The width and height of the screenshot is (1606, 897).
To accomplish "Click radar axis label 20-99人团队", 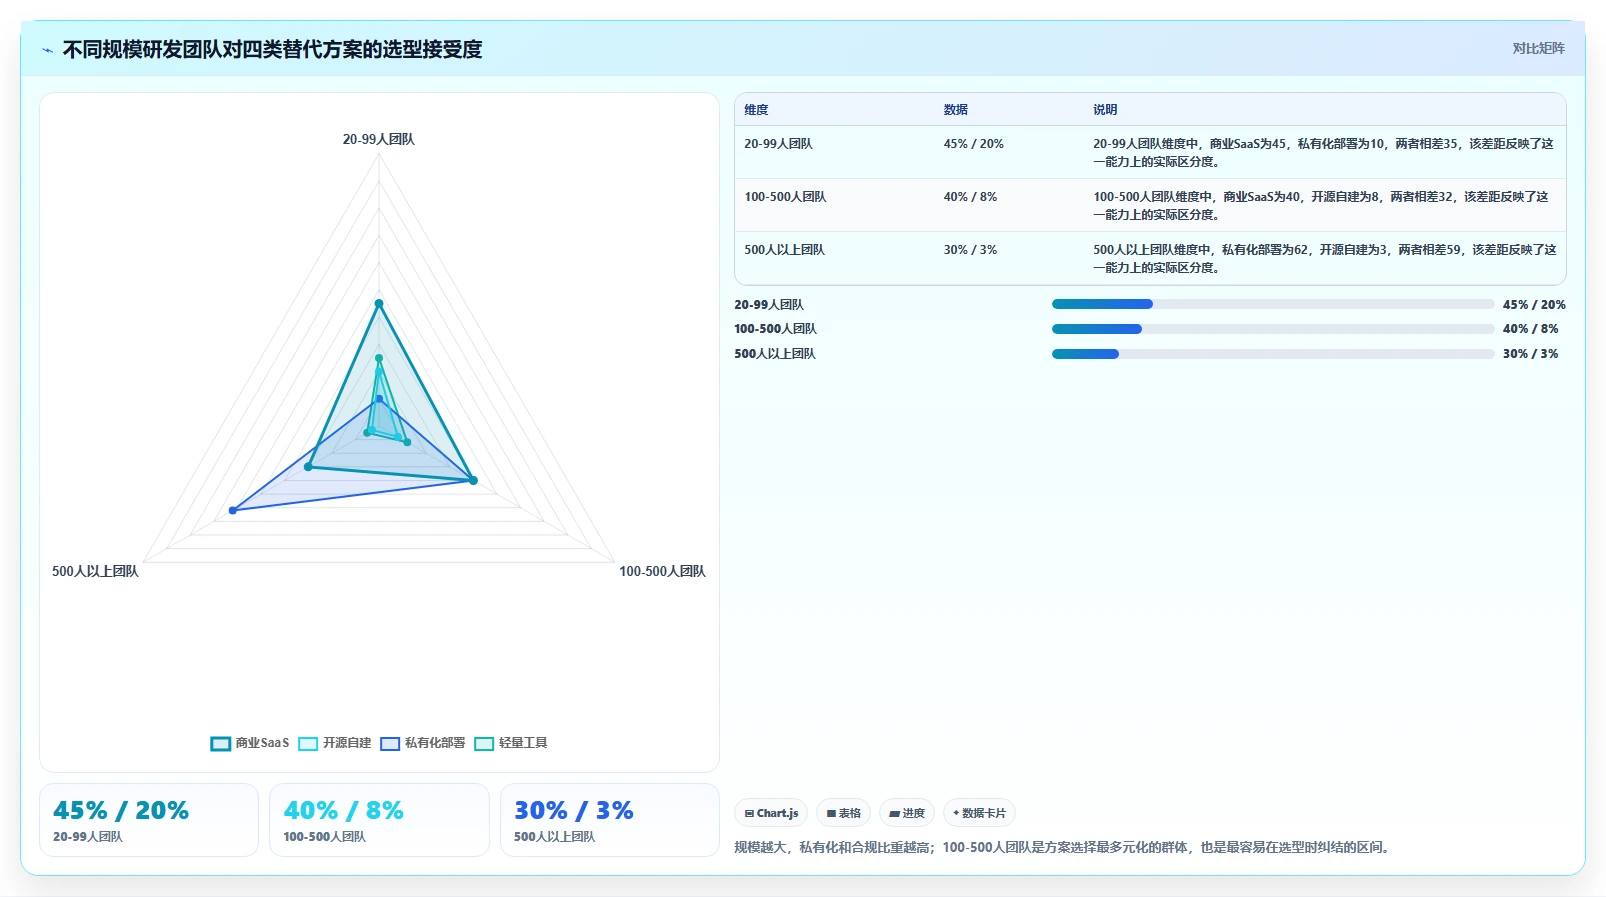I will [x=378, y=139].
